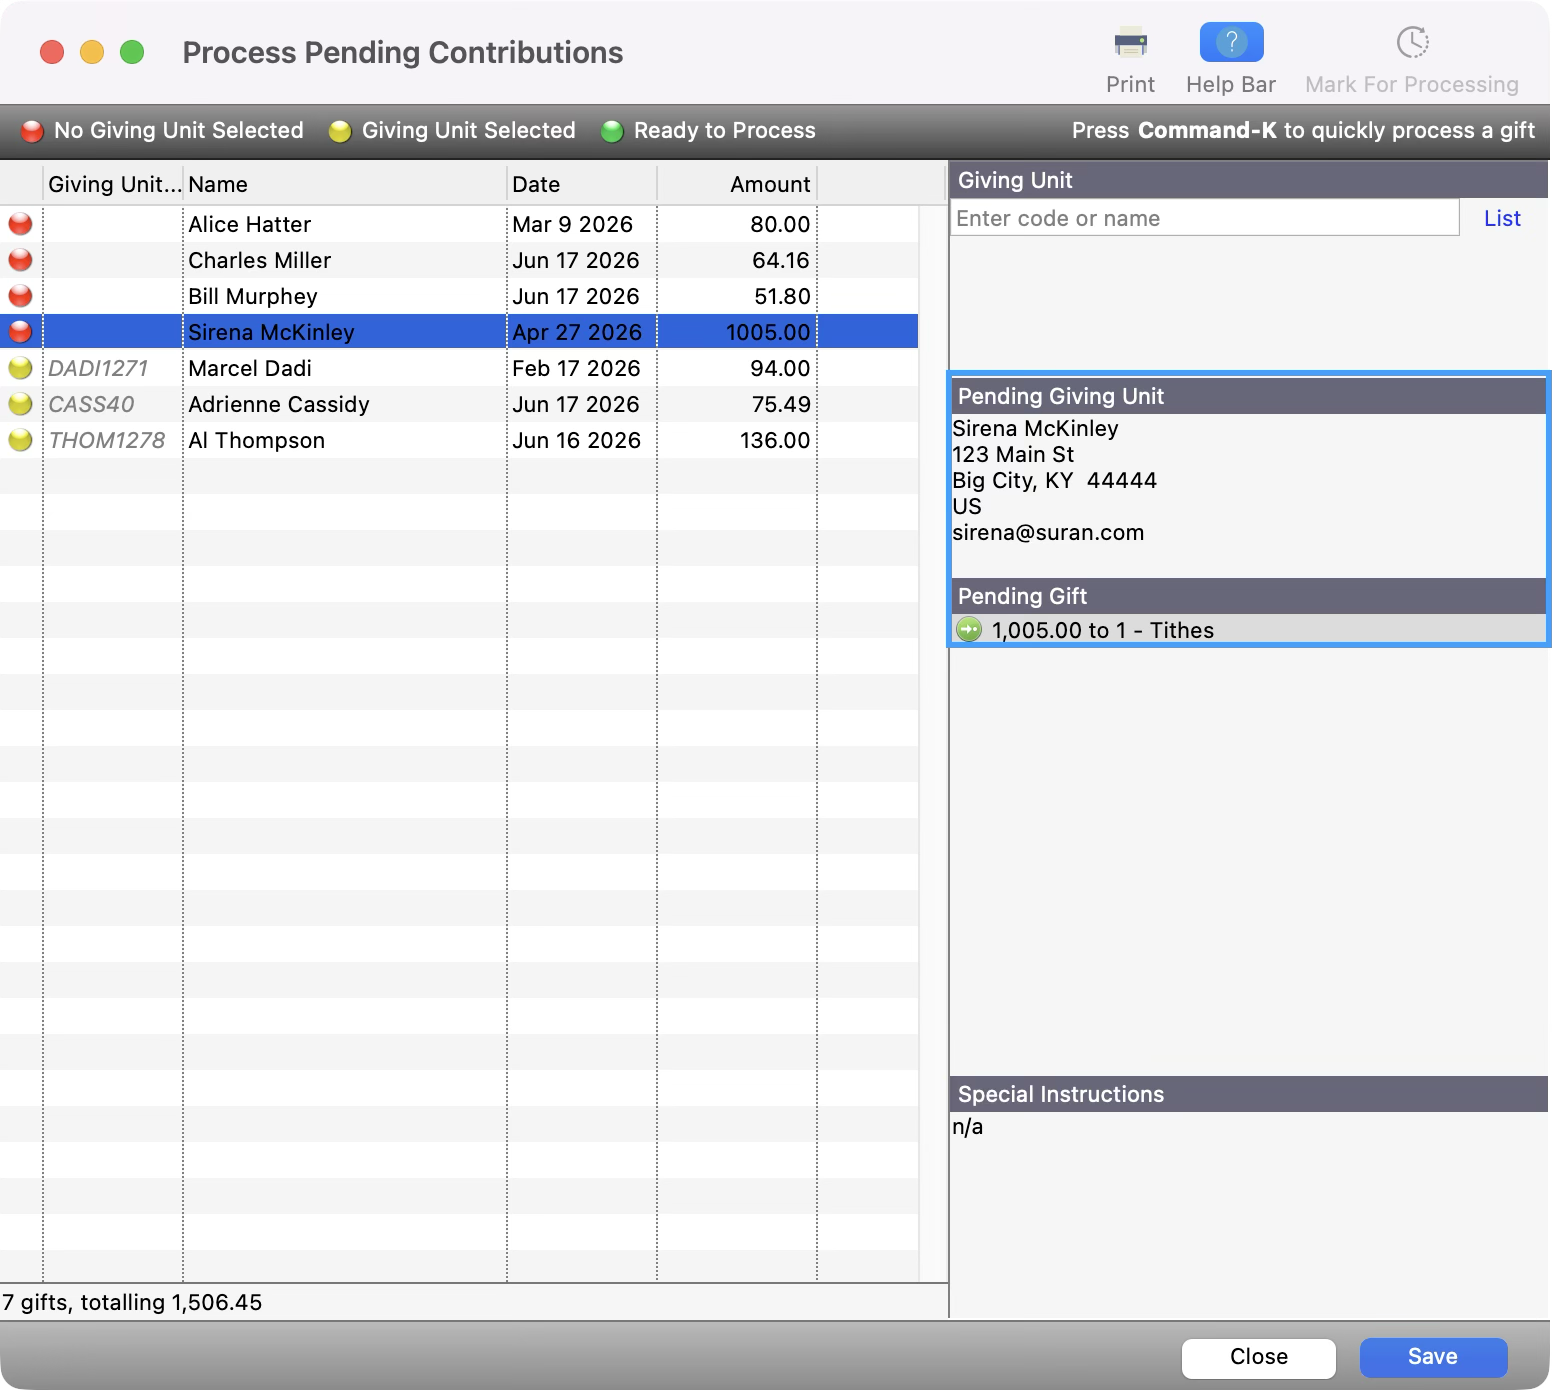The height and width of the screenshot is (1390, 1554).
Task: Click the Print toolbar icon
Action: click(x=1130, y=44)
